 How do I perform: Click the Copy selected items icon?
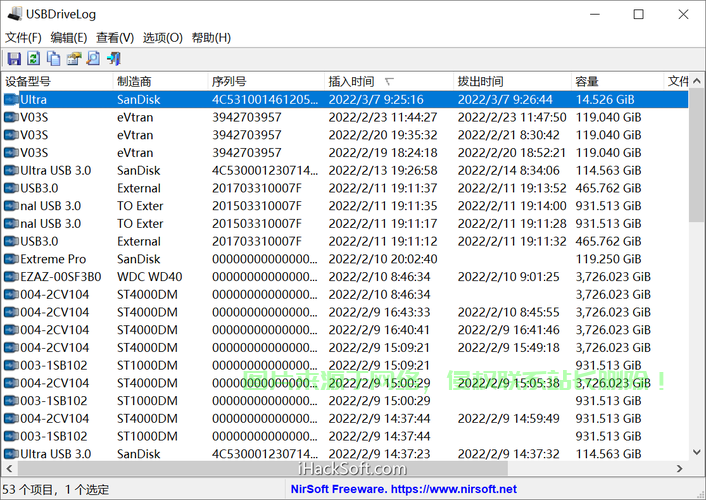[54, 59]
